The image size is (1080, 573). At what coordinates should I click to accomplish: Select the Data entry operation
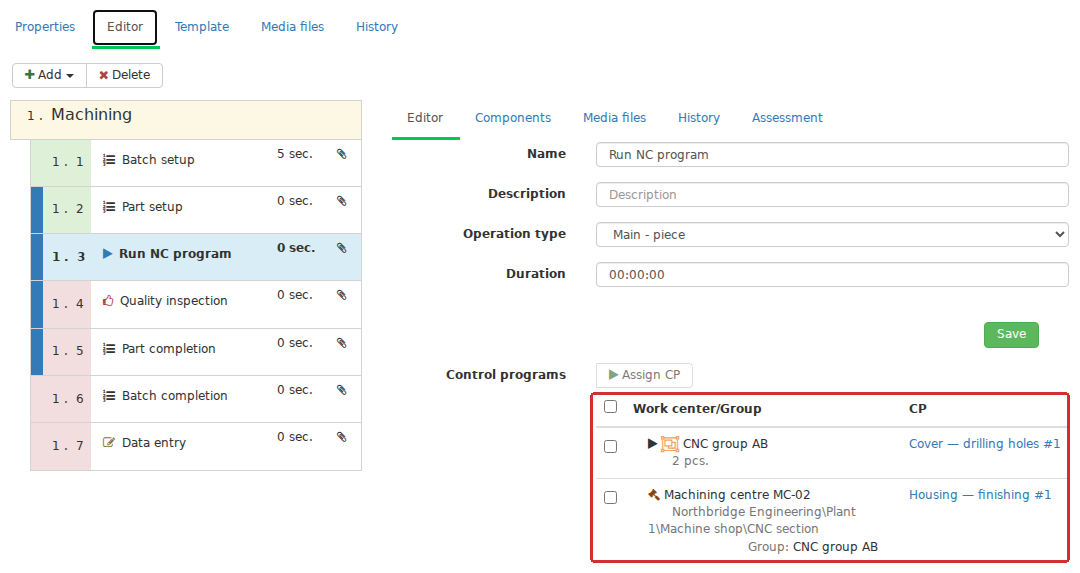click(196, 446)
